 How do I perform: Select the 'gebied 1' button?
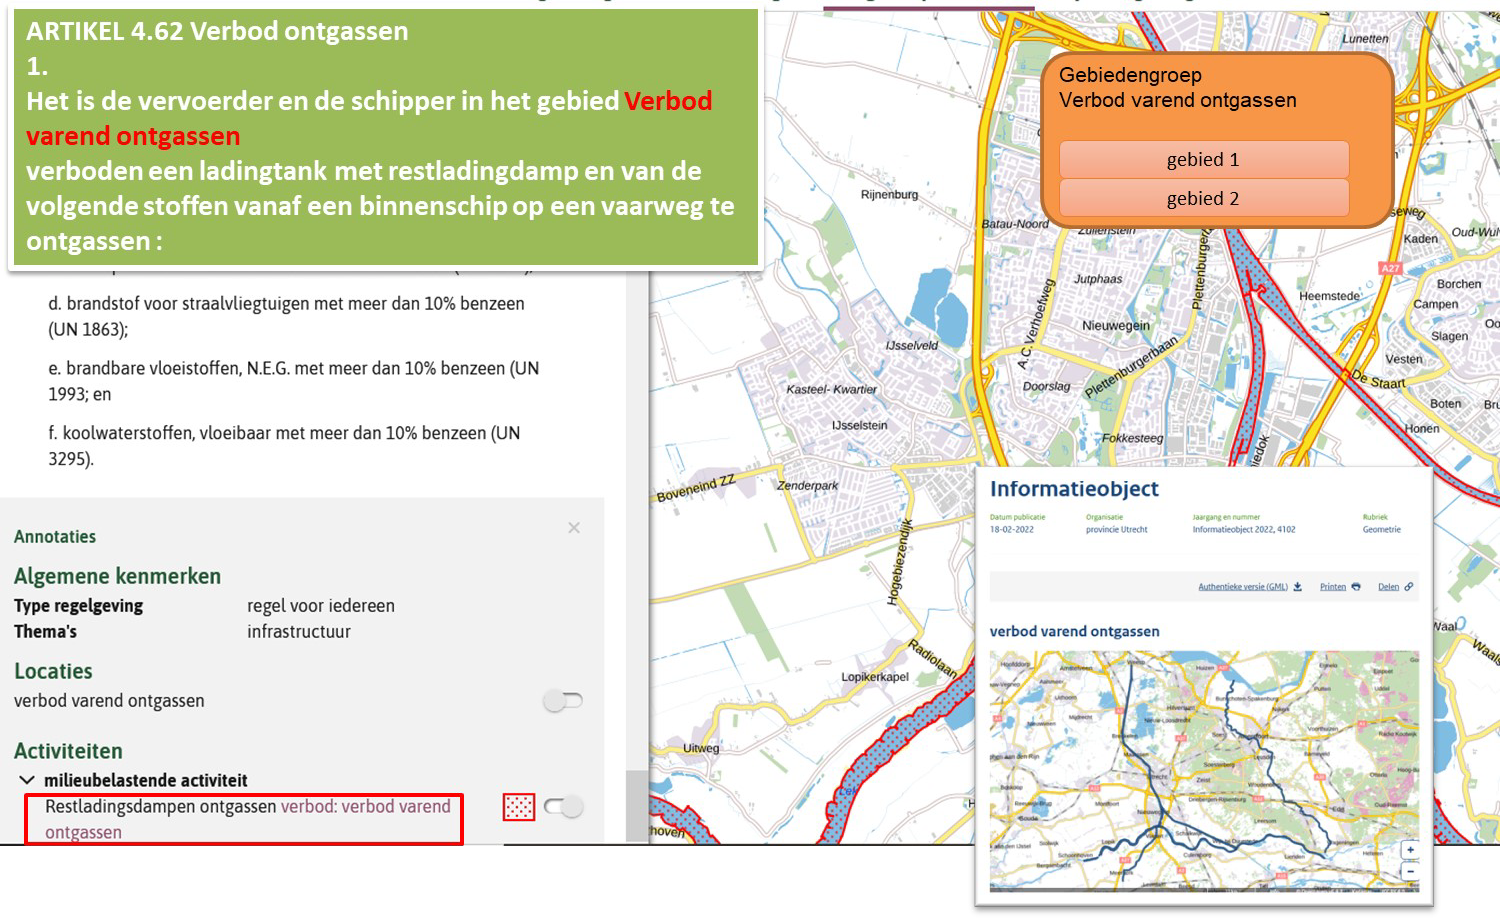click(1204, 160)
